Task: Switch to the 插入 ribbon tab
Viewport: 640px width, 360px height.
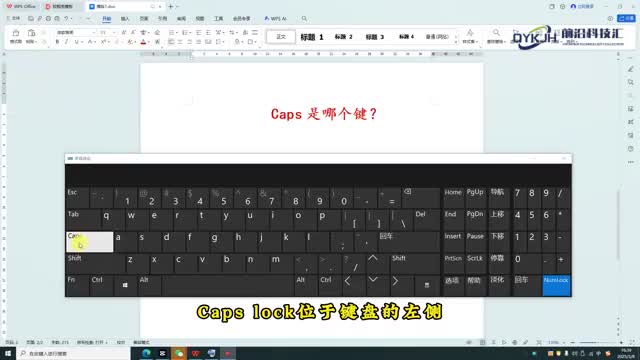Action: click(x=125, y=18)
